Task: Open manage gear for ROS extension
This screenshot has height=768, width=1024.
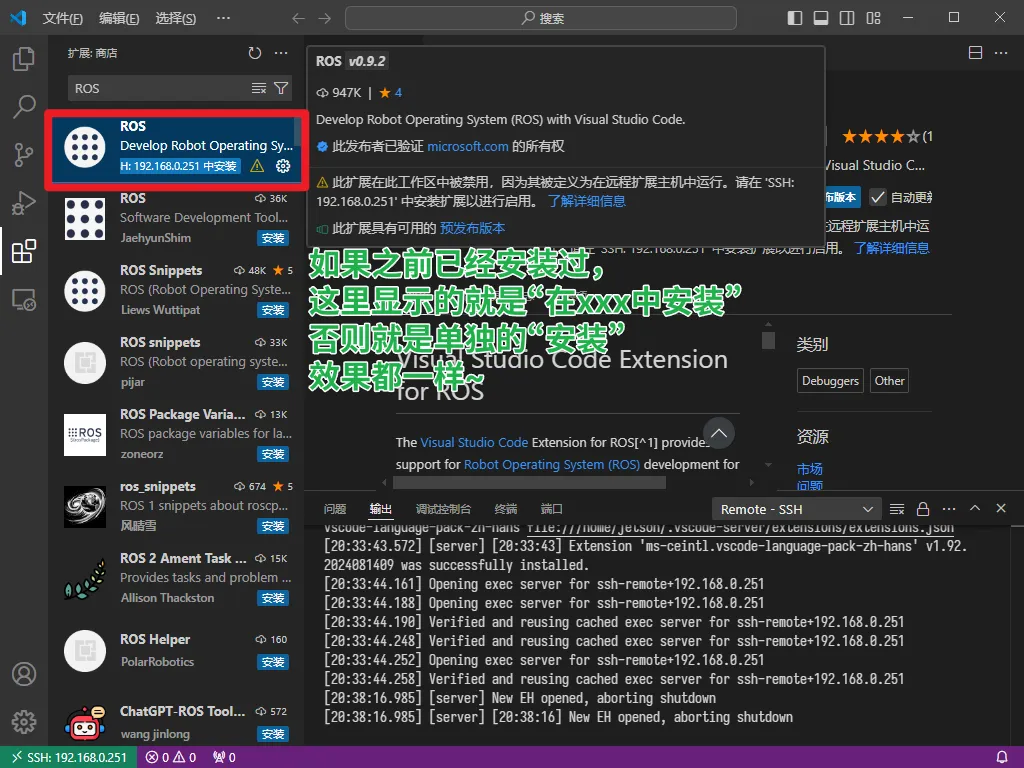Action: [283, 166]
